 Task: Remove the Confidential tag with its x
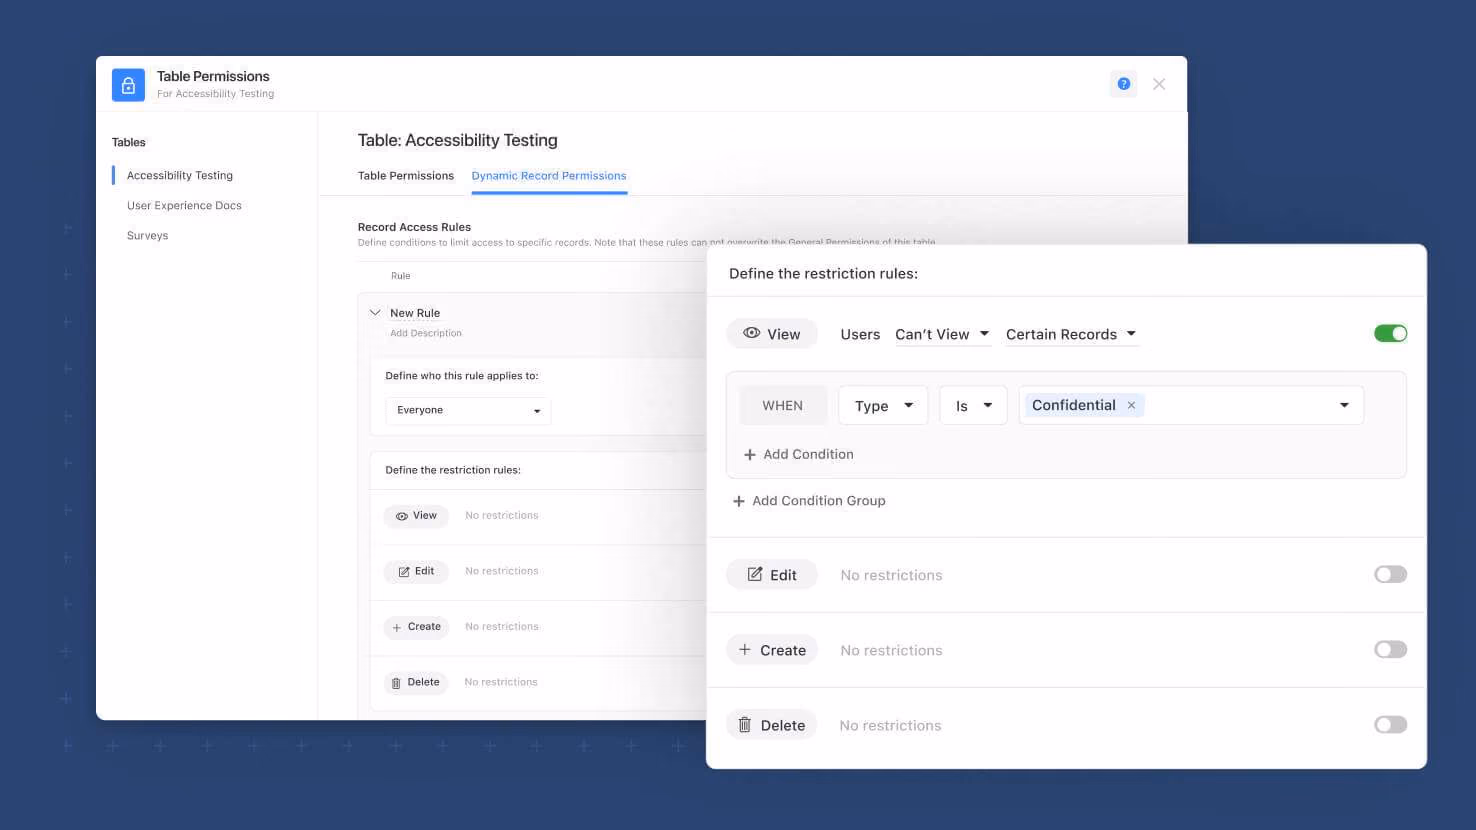1131,405
